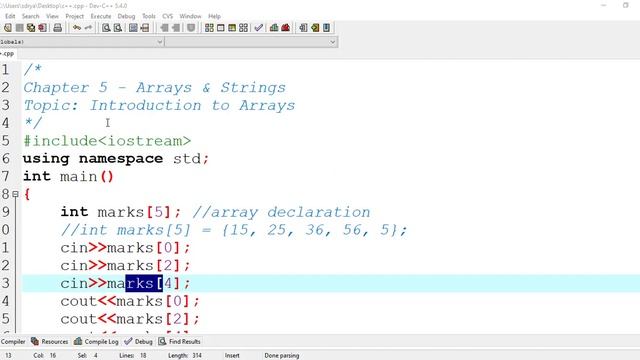Click the 'cout<<marks[2];' line

pyautogui.click(x=130, y=319)
